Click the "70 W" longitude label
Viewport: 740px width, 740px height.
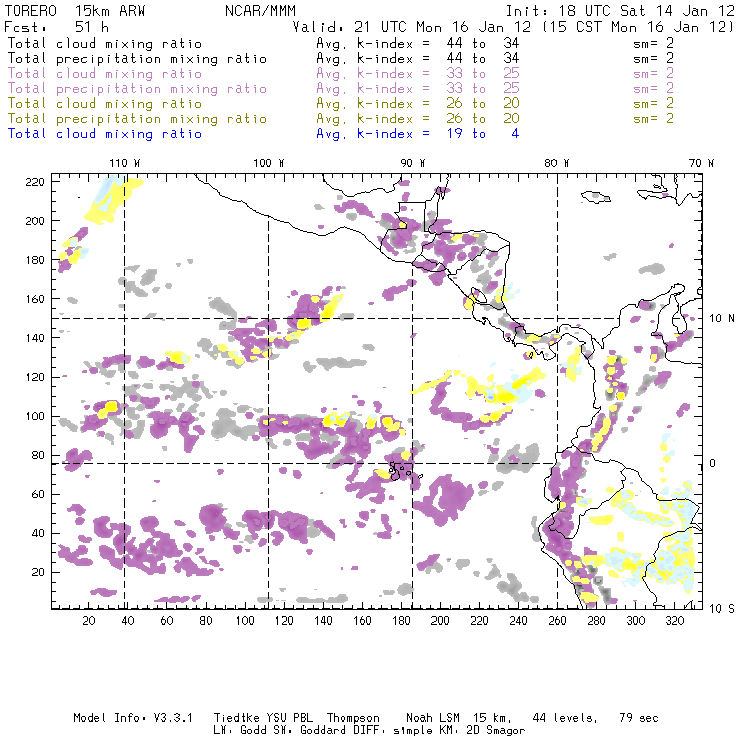[x=701, y=163]
